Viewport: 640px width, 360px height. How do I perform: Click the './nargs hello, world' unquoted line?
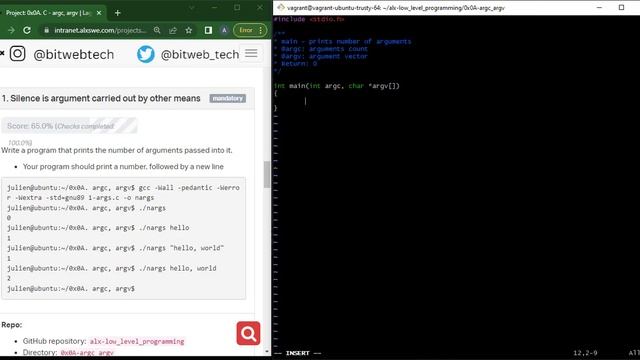point(111,268)
